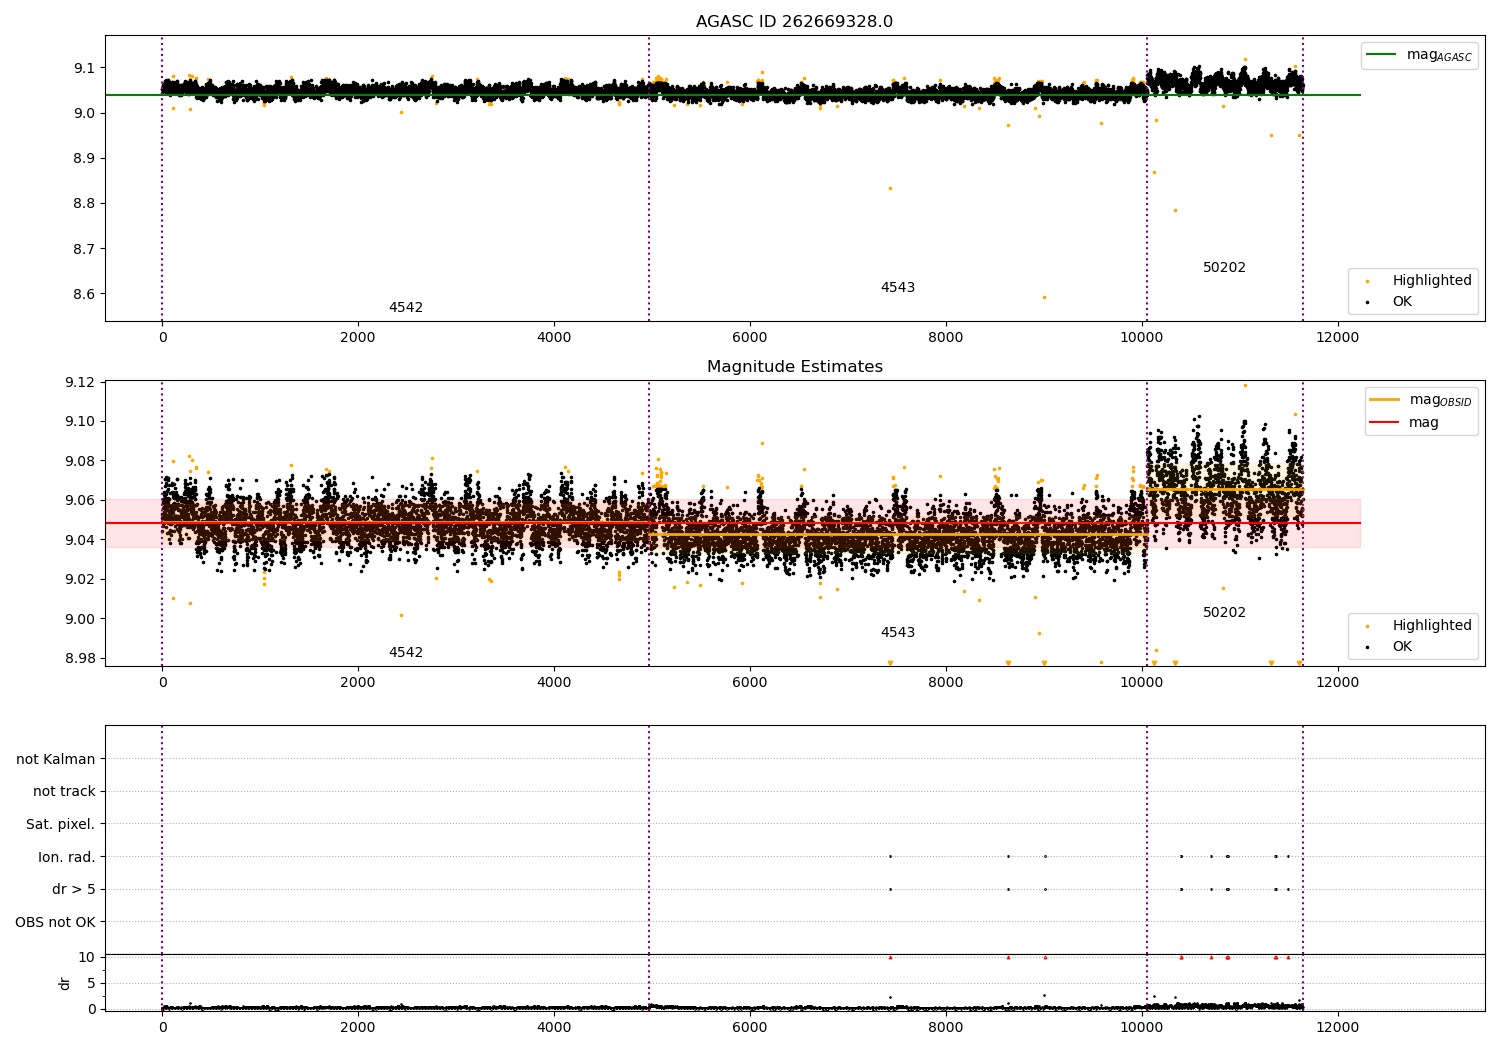Click the 'OBS not OK' axis label
1500x1050 pixels.
(x=56, y=922)
